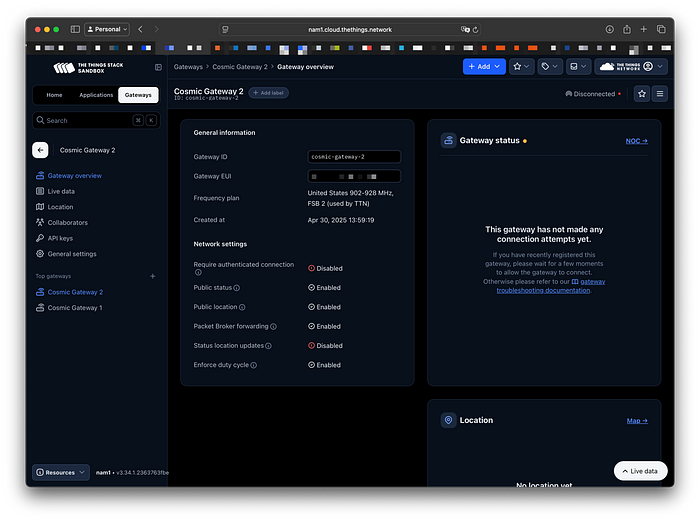Open the Add dropdown button
This screenshot has width=700, height=521.
[484, 67]
